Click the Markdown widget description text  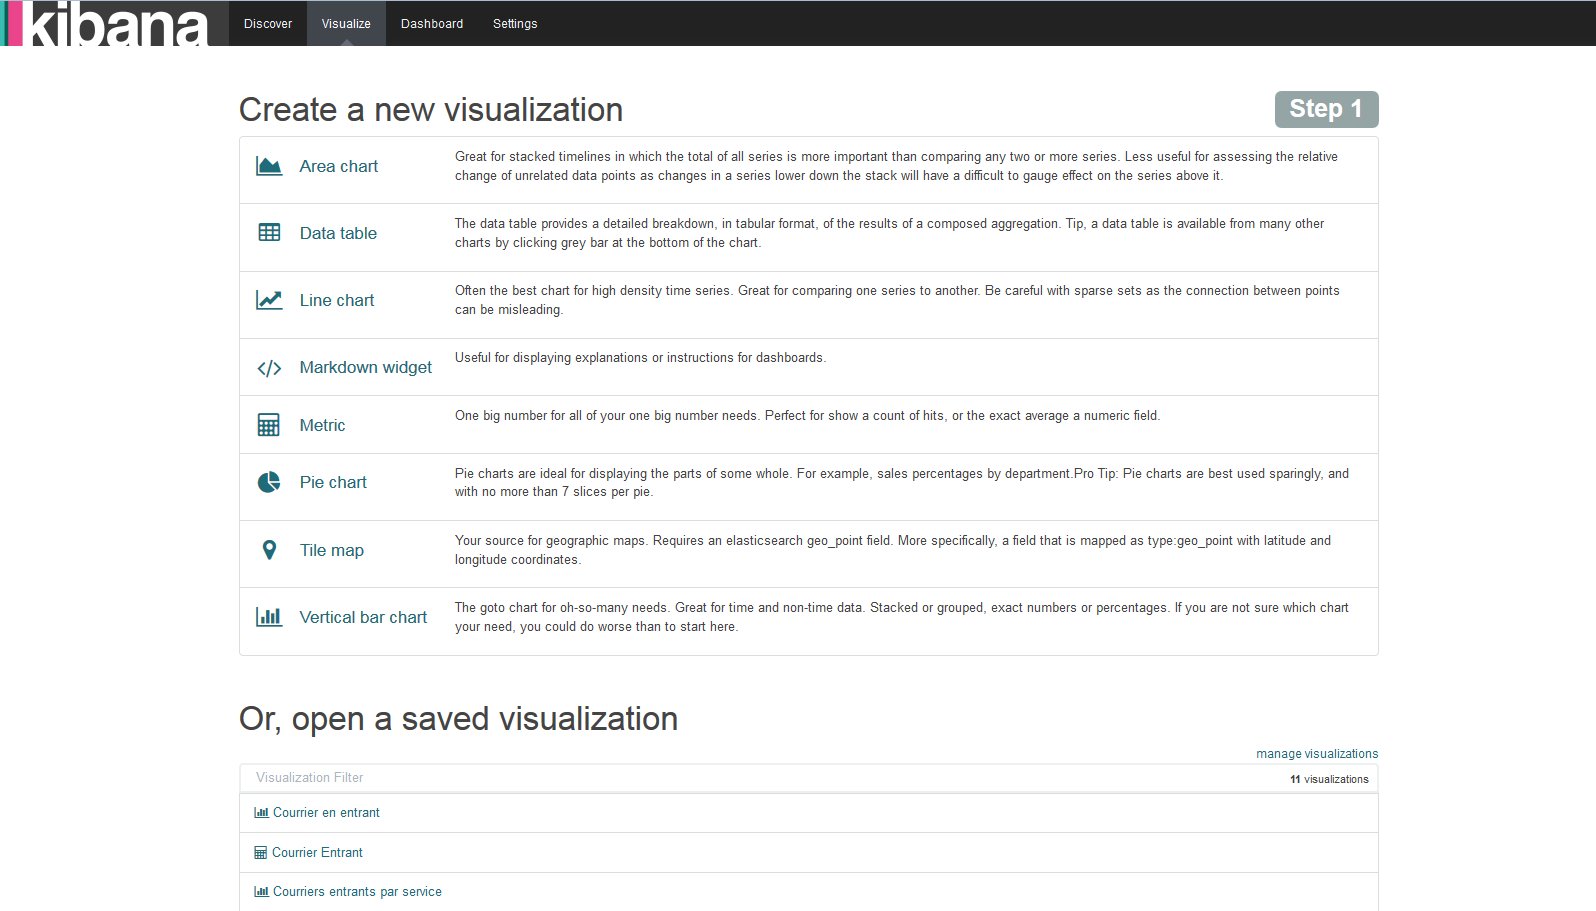coord(640,358)
